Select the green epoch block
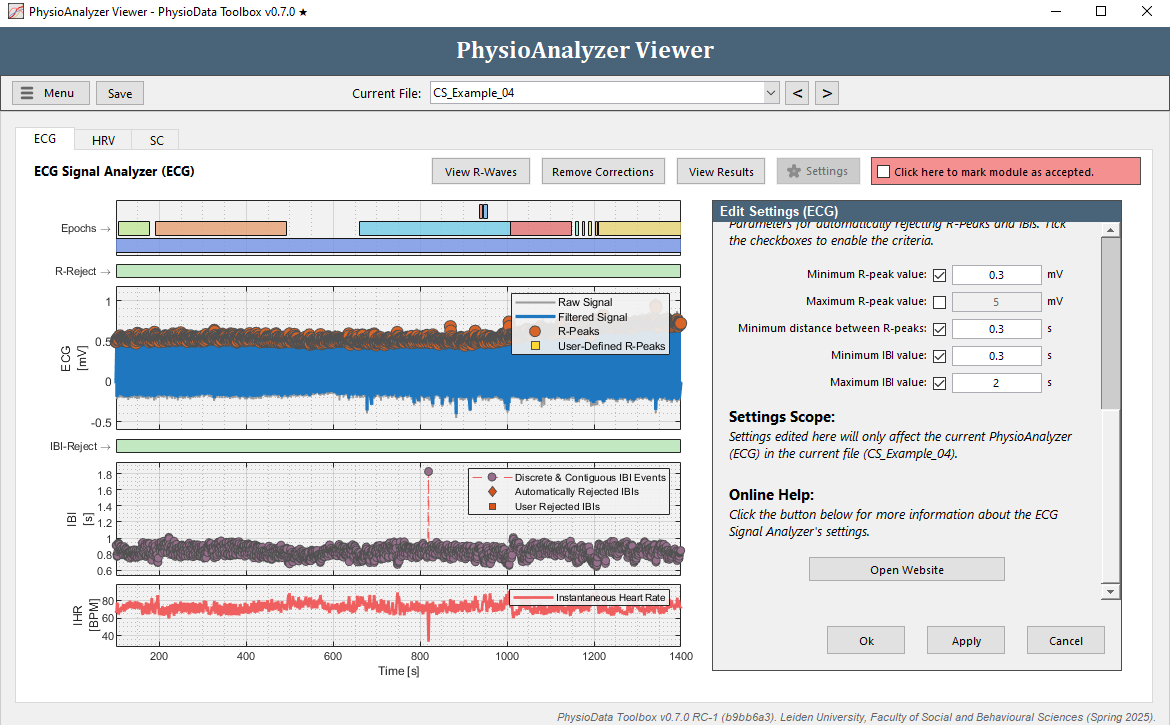The width and height of the screenshot is (1170, 725). (x=134, y=228)
